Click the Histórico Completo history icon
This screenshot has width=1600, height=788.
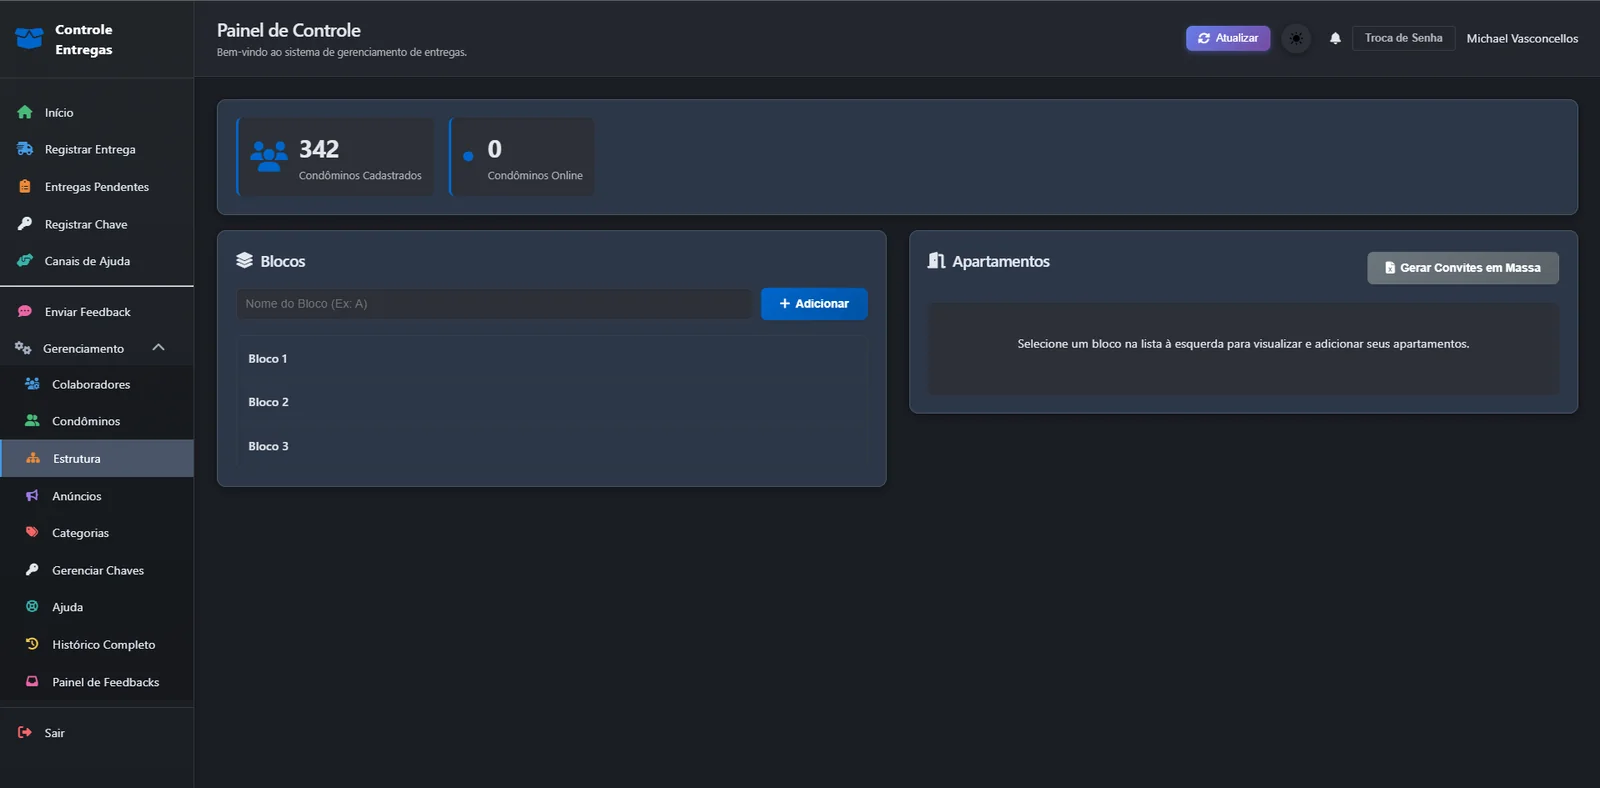tap(32, 644)
